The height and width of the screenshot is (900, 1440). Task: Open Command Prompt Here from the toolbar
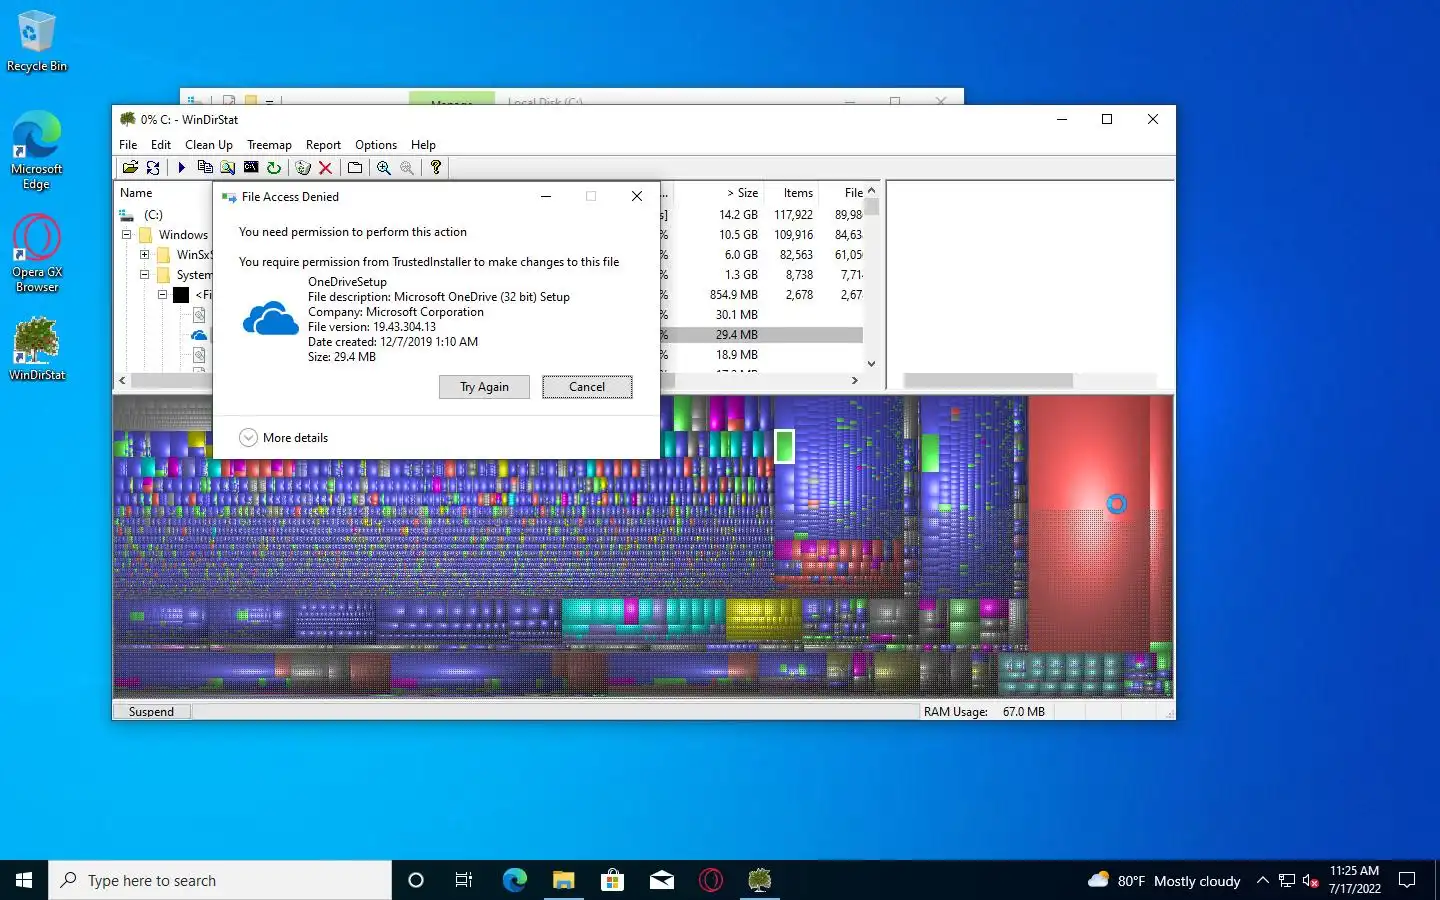(251, 168)
